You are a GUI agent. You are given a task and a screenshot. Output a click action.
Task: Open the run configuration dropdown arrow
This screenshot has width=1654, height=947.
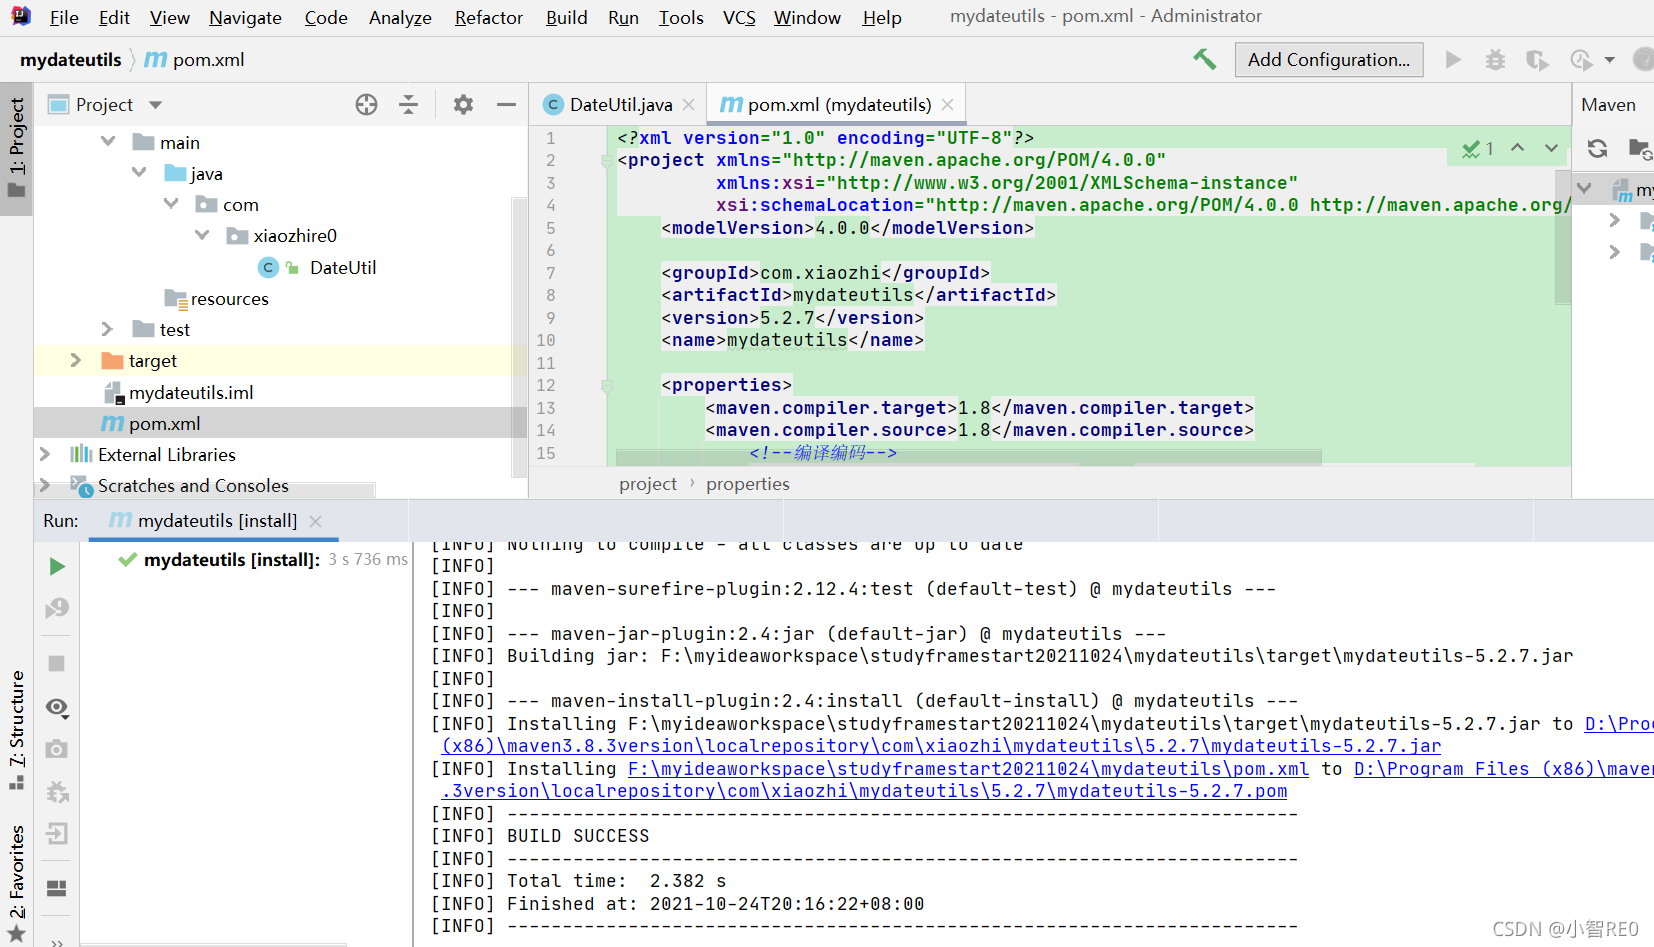[x=1610, y=60]
